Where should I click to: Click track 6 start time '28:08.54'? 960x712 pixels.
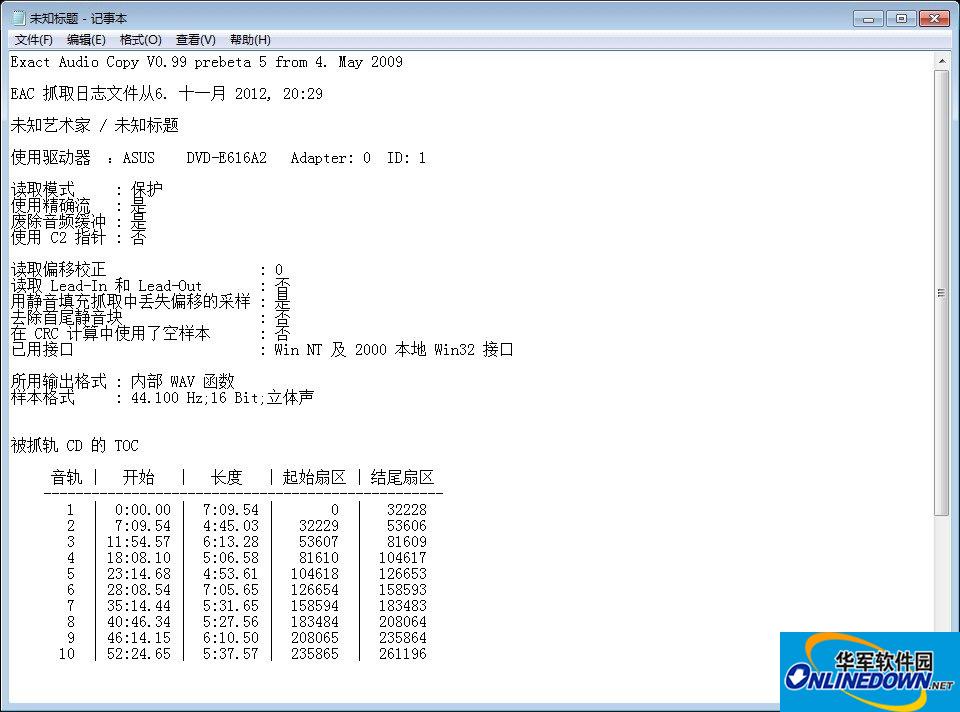tap(138, 590)
